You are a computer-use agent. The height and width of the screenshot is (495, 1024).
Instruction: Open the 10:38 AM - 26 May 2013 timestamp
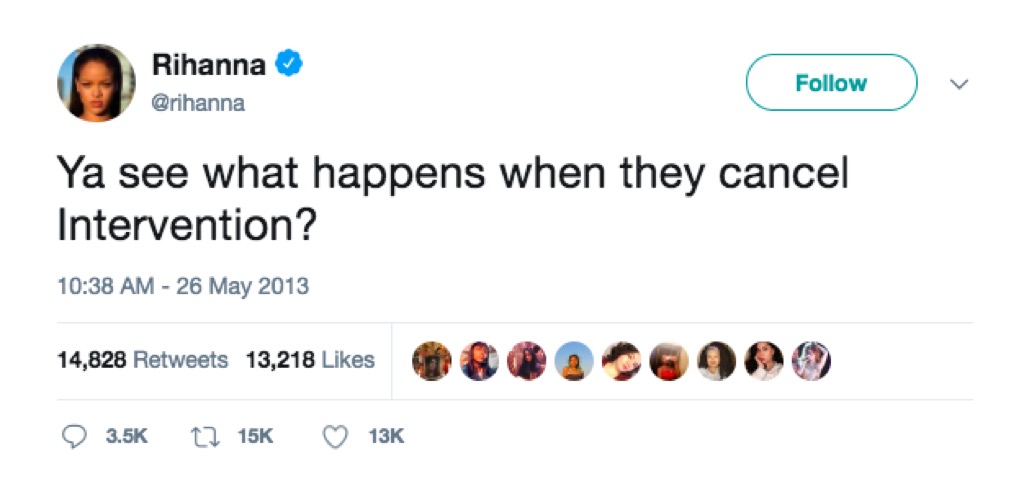coord(182,286)
